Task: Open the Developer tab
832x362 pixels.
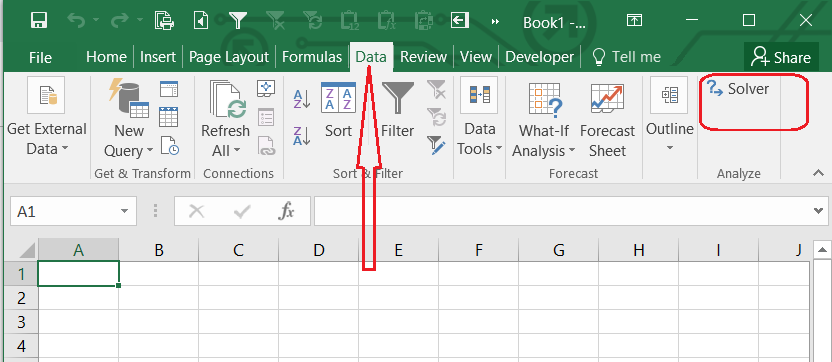Action: click(x=540, y=57)
